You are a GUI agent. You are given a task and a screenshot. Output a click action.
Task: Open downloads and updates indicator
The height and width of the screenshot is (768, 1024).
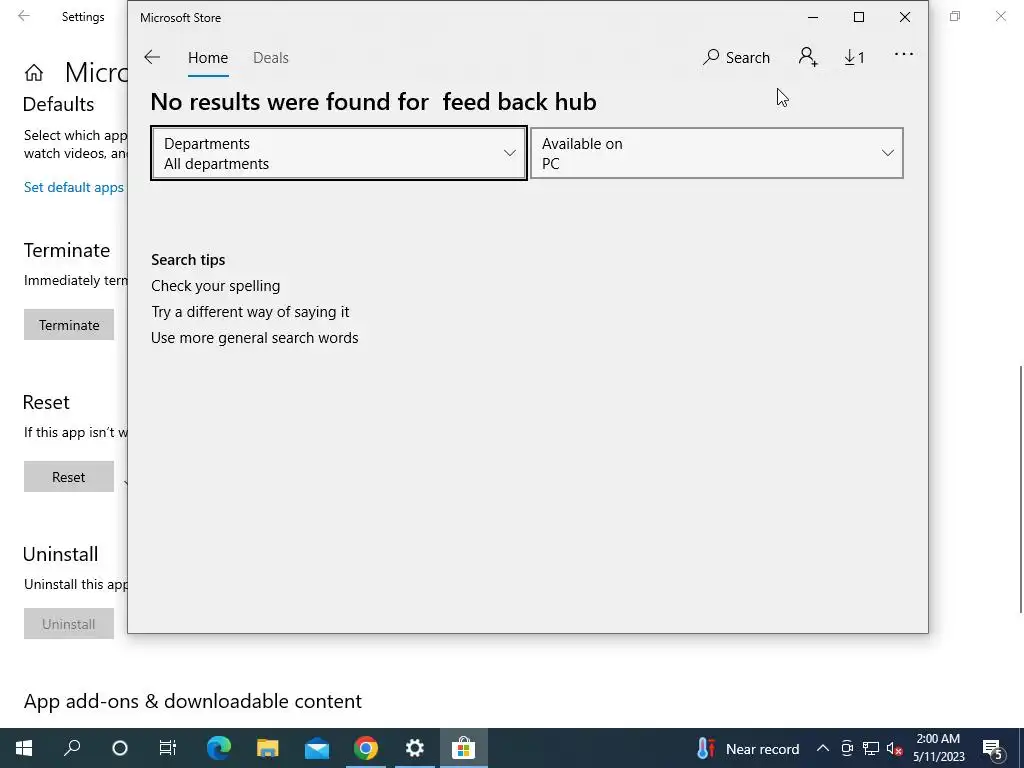(854, 57)
